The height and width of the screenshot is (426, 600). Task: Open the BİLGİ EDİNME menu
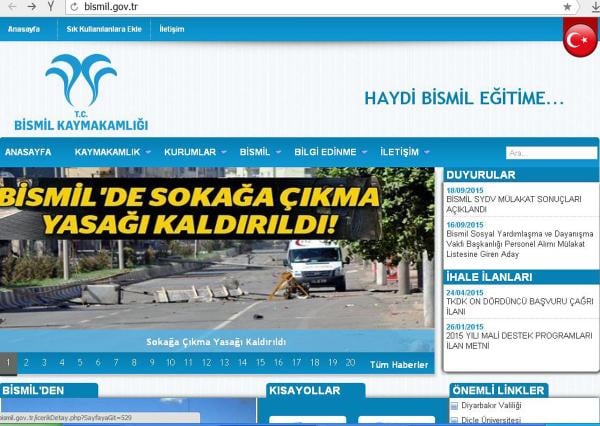(325, 152)
